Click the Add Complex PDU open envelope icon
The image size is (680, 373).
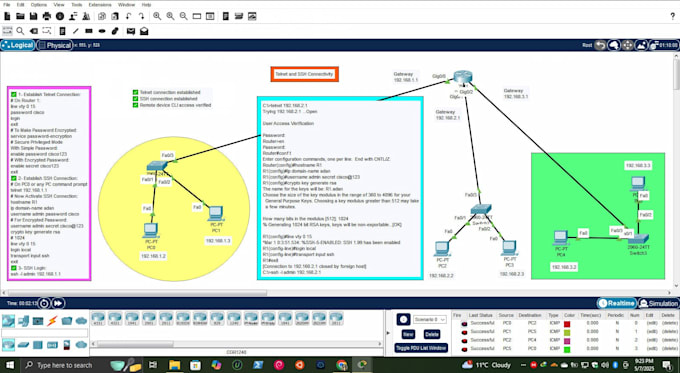pyautogui.click(x=144, y=31)
